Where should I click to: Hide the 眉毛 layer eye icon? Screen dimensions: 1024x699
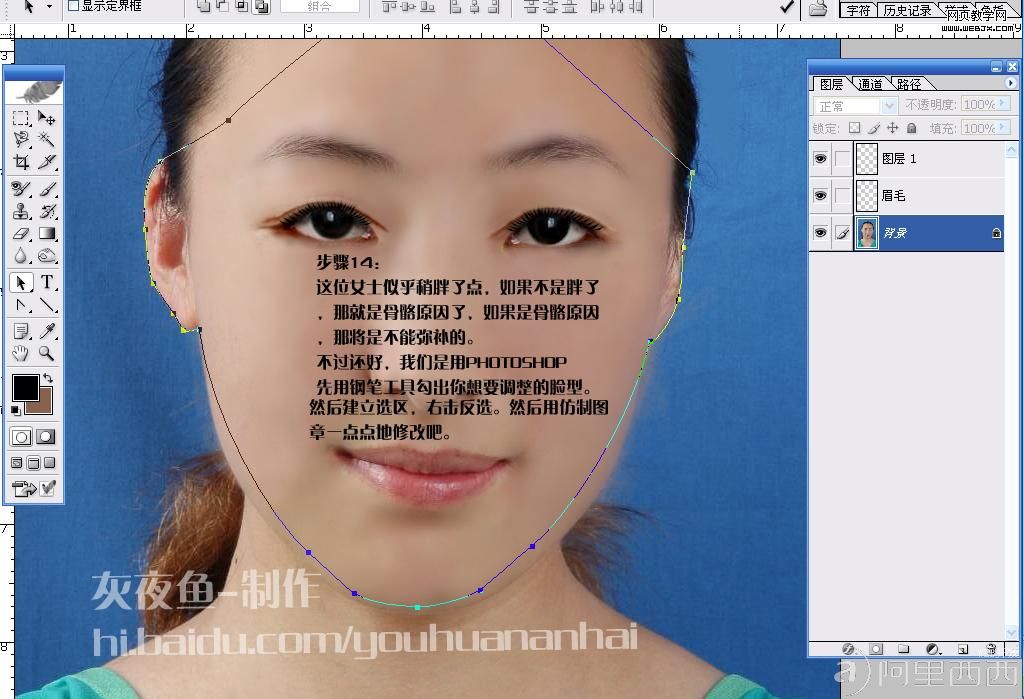click(820, 195)
